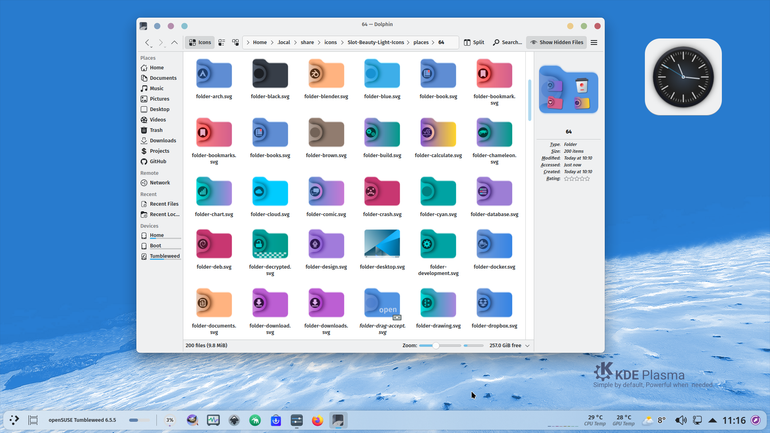
Task: Switch to Details view mode icon
Action: (x=236, y=42)
